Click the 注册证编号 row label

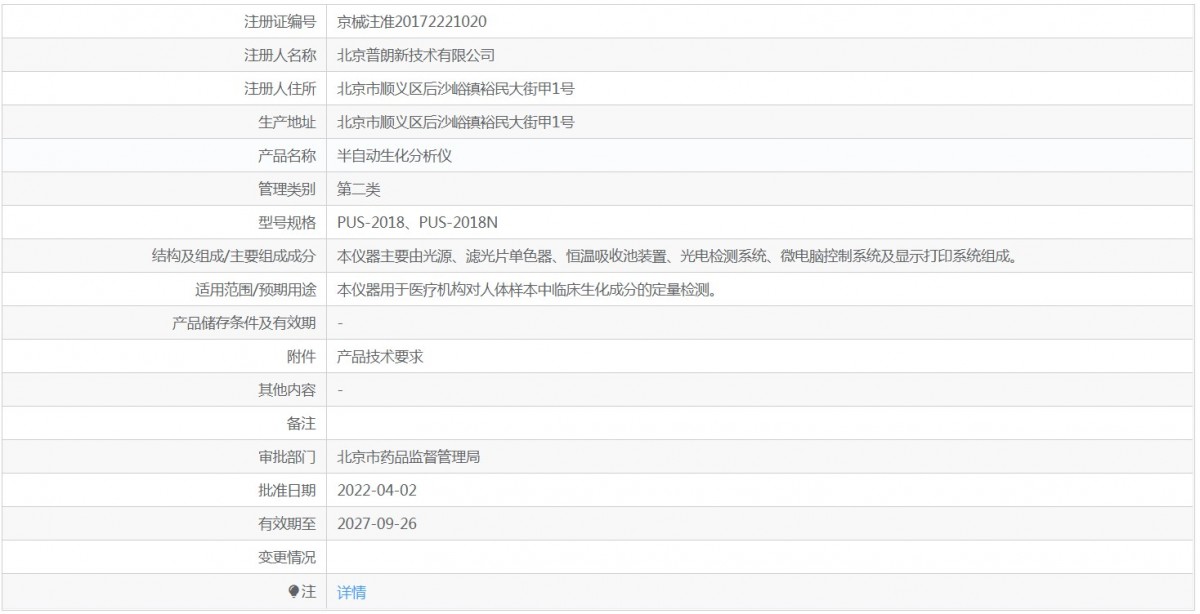click(280, 21)
